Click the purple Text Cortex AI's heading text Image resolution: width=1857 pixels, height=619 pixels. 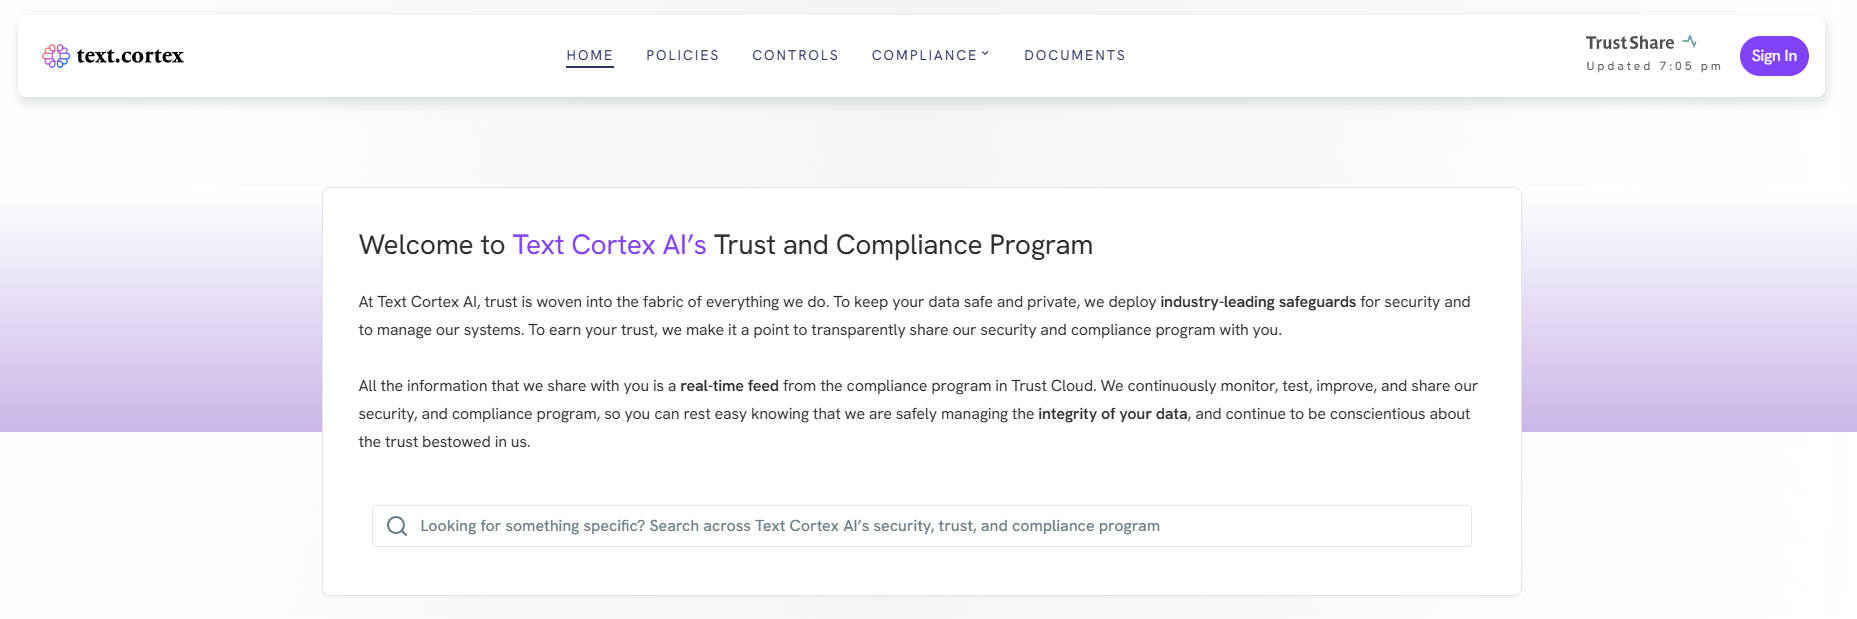point(610,245)
